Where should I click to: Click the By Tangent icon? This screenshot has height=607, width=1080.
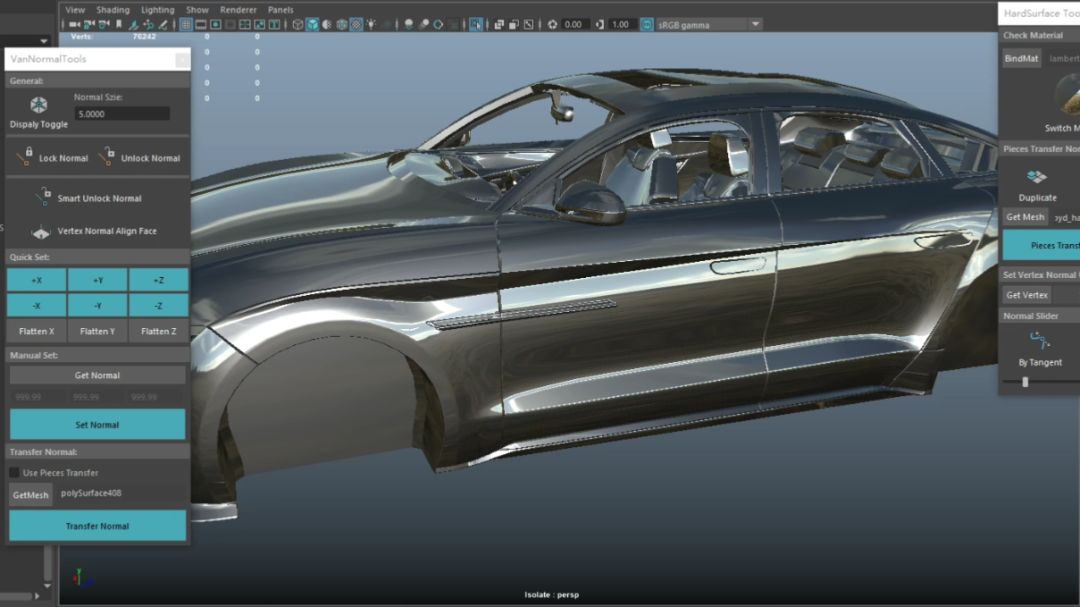1040,342
